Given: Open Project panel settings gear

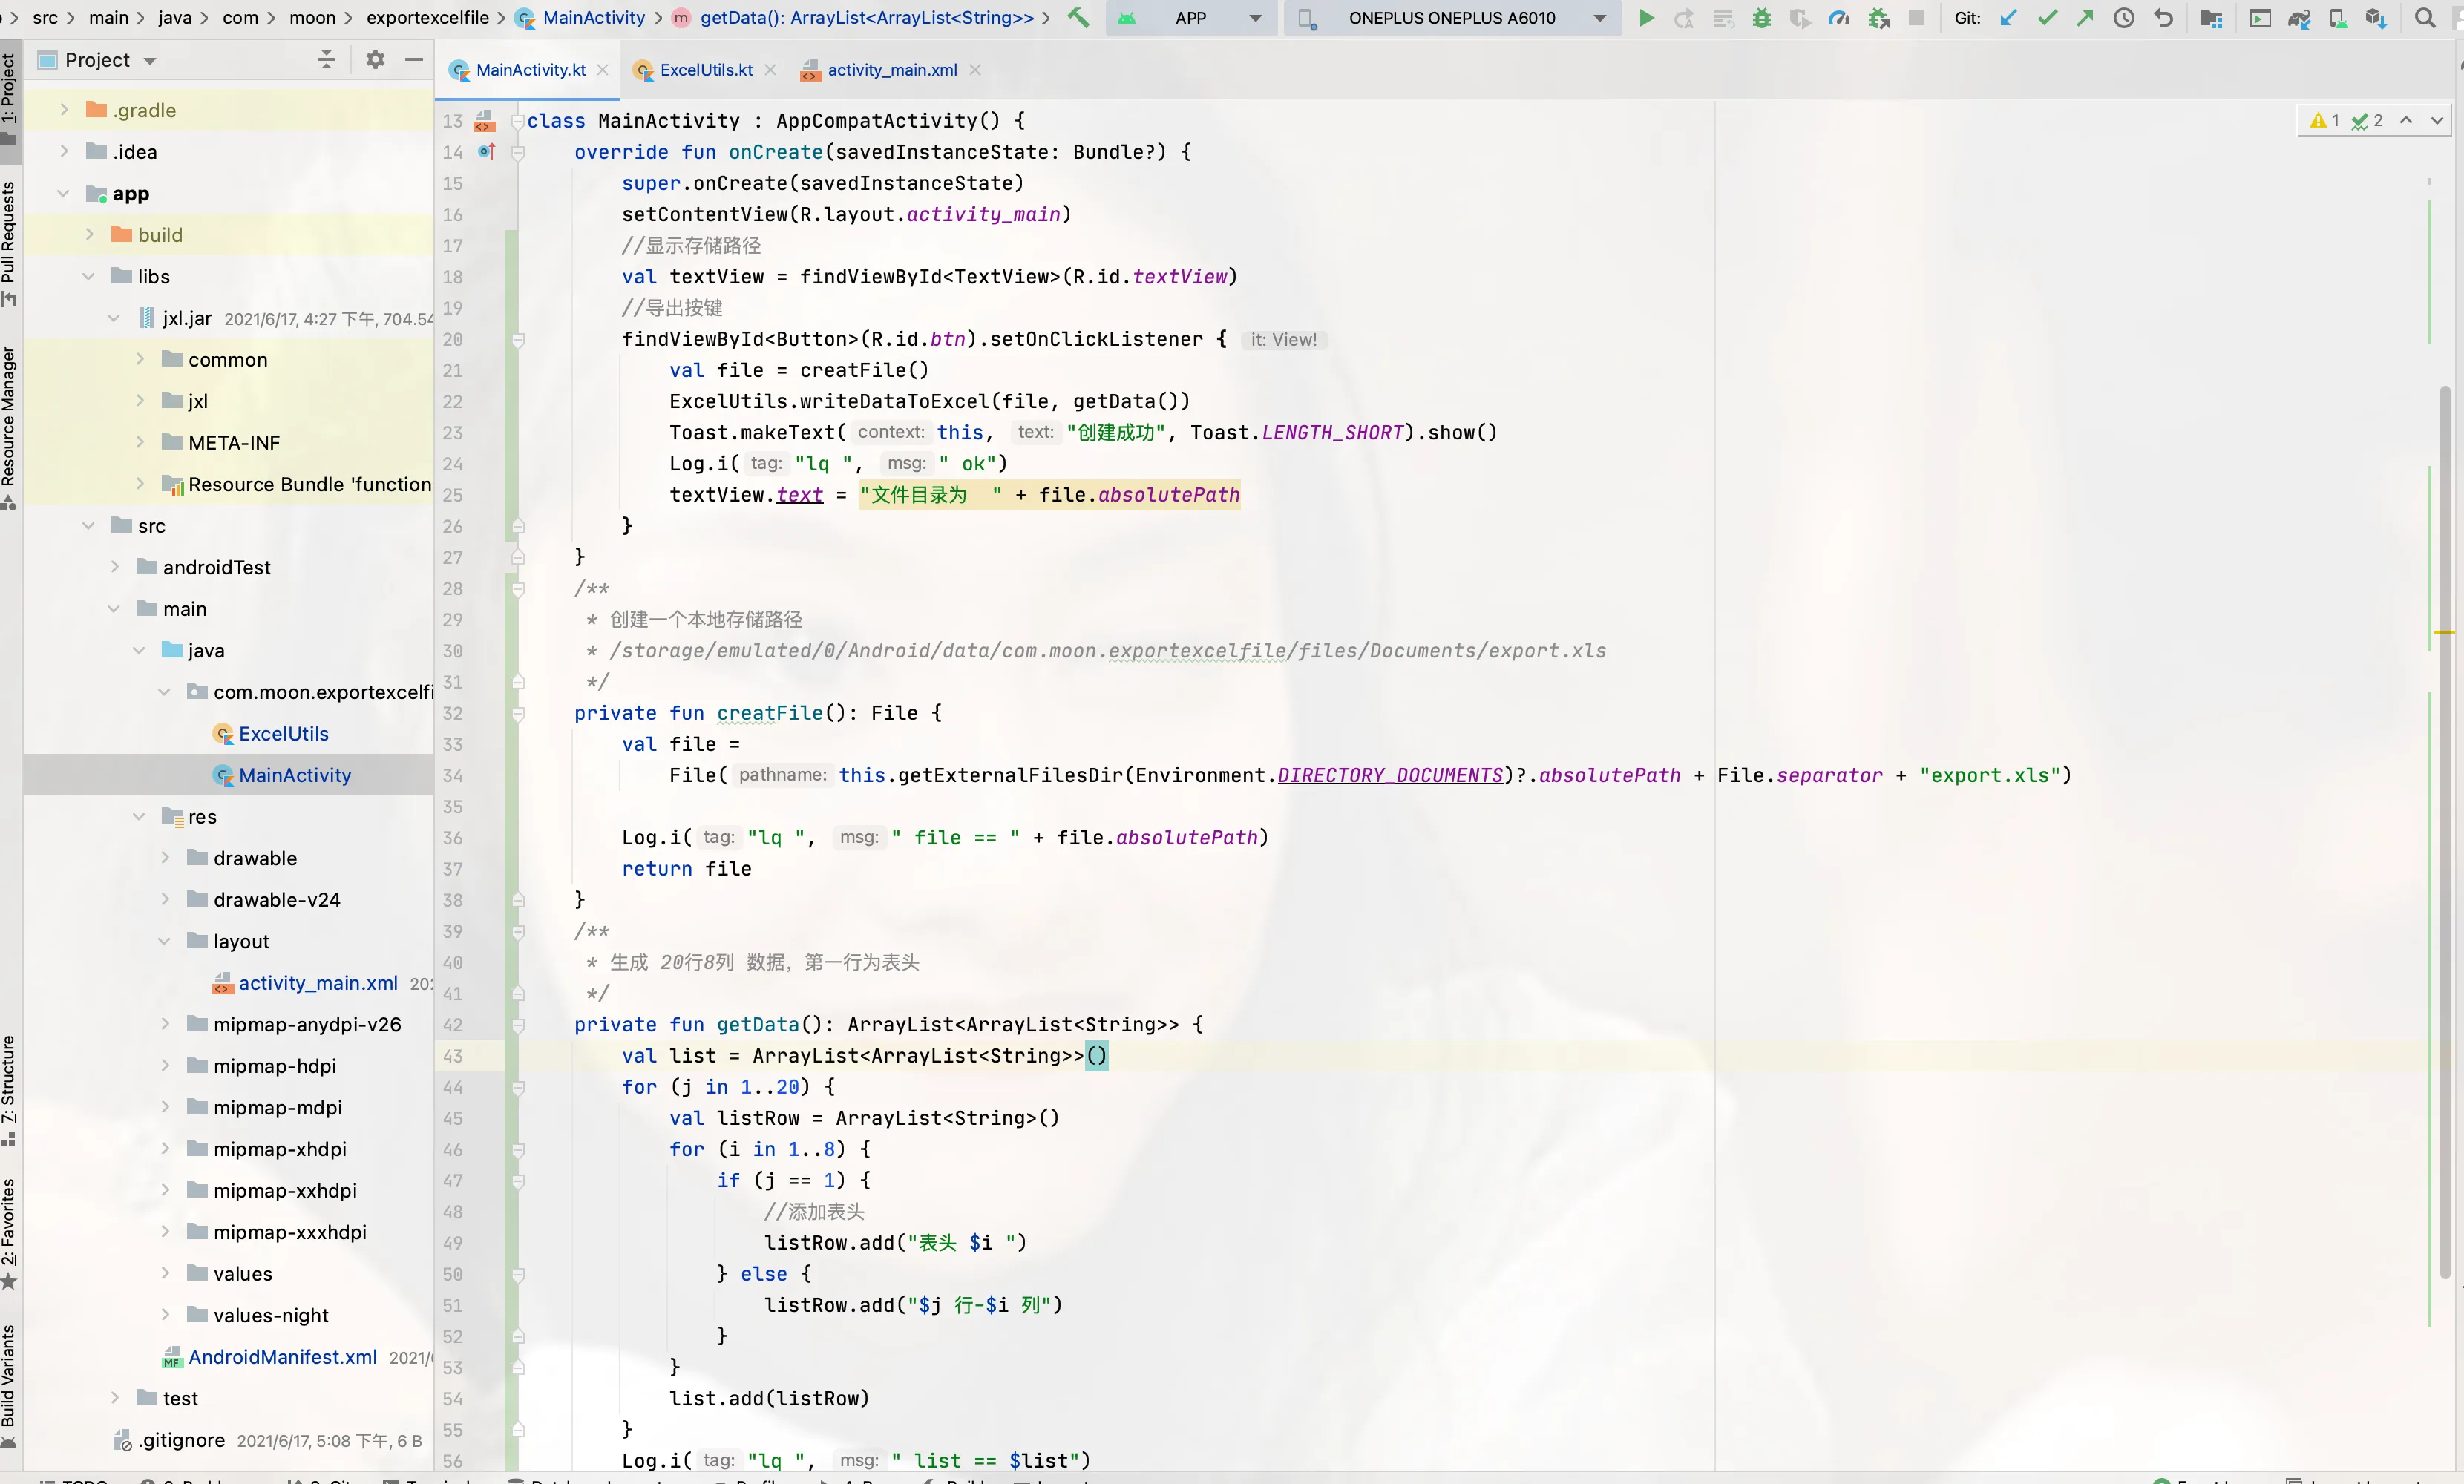Looking at the screenshot, I should [375, 60].
